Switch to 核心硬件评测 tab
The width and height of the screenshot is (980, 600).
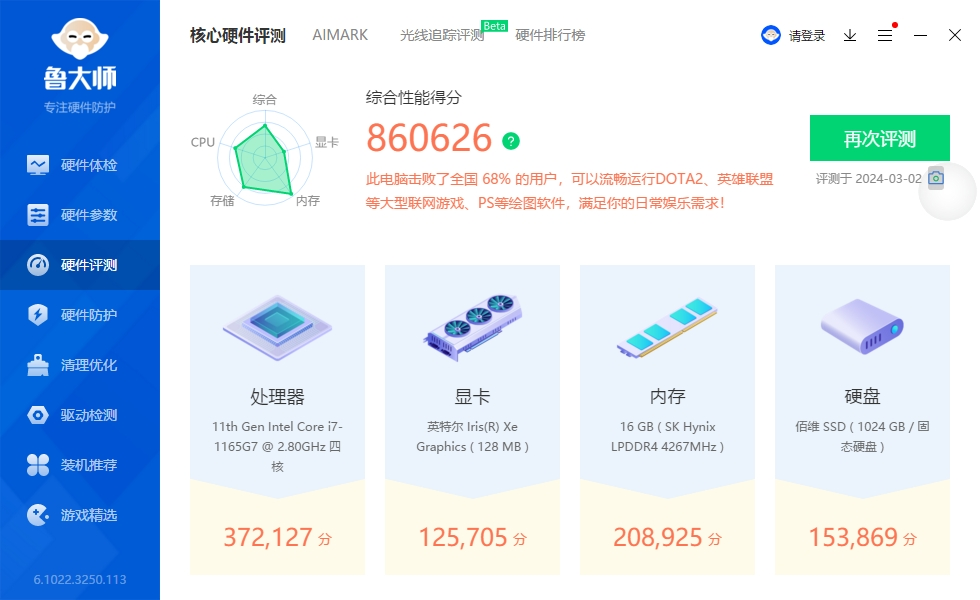tap(238, 36)
